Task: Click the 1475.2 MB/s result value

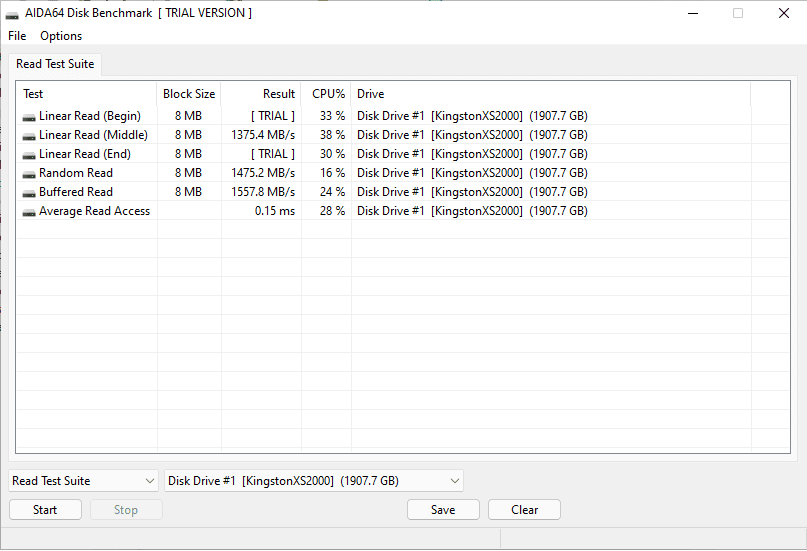Action: [263, 173]
